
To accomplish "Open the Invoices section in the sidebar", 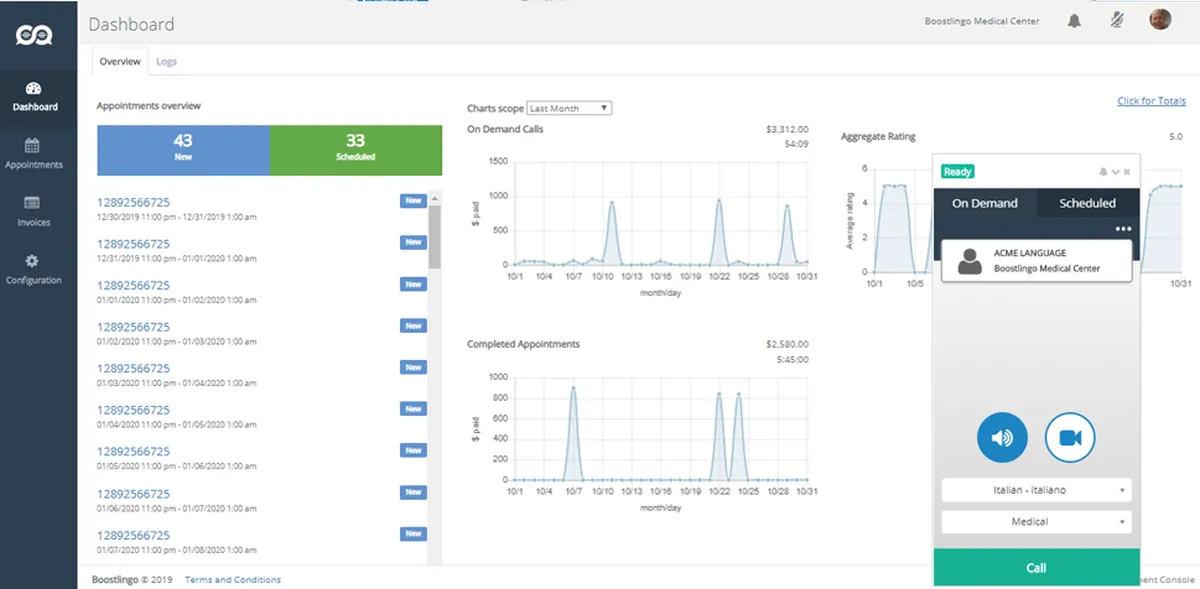I will (33, 211).
